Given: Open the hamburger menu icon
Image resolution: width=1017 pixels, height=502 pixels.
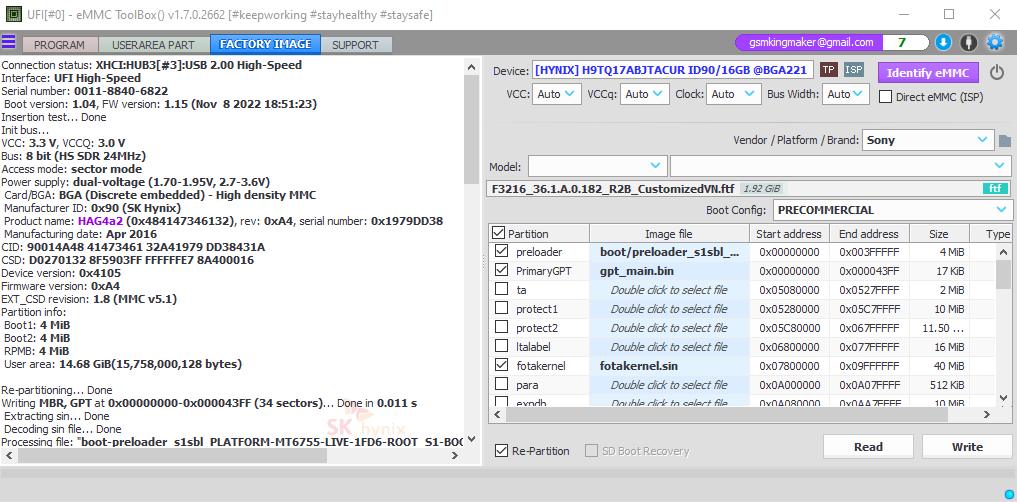Looking at the screenshot, I should click(x=9, y=43).
